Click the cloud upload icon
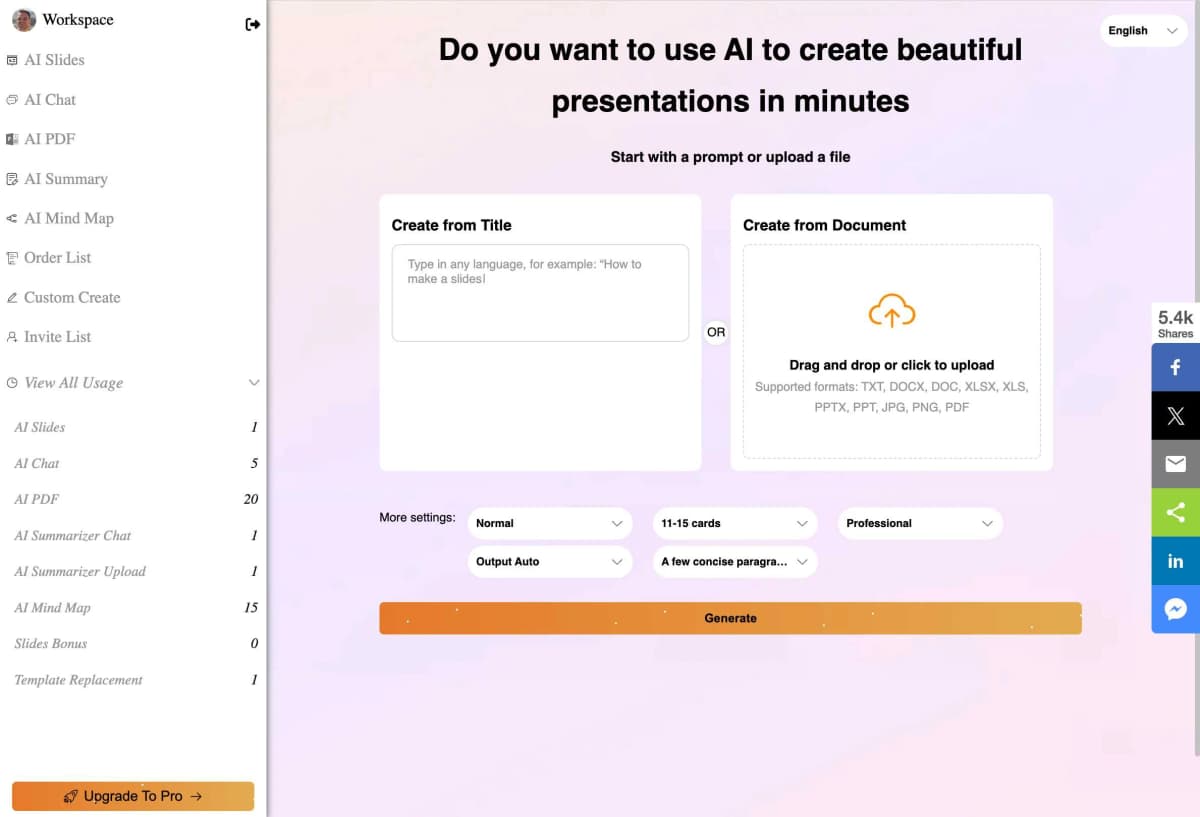The width and height of the screenshot is (1200, 817). (x=891, y=312)
